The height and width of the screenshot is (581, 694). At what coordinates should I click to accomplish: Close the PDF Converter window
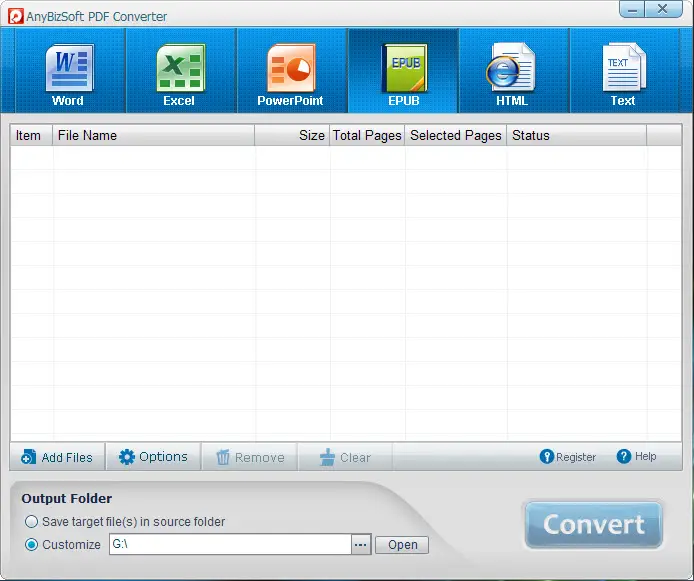click(x=663, y=9)
